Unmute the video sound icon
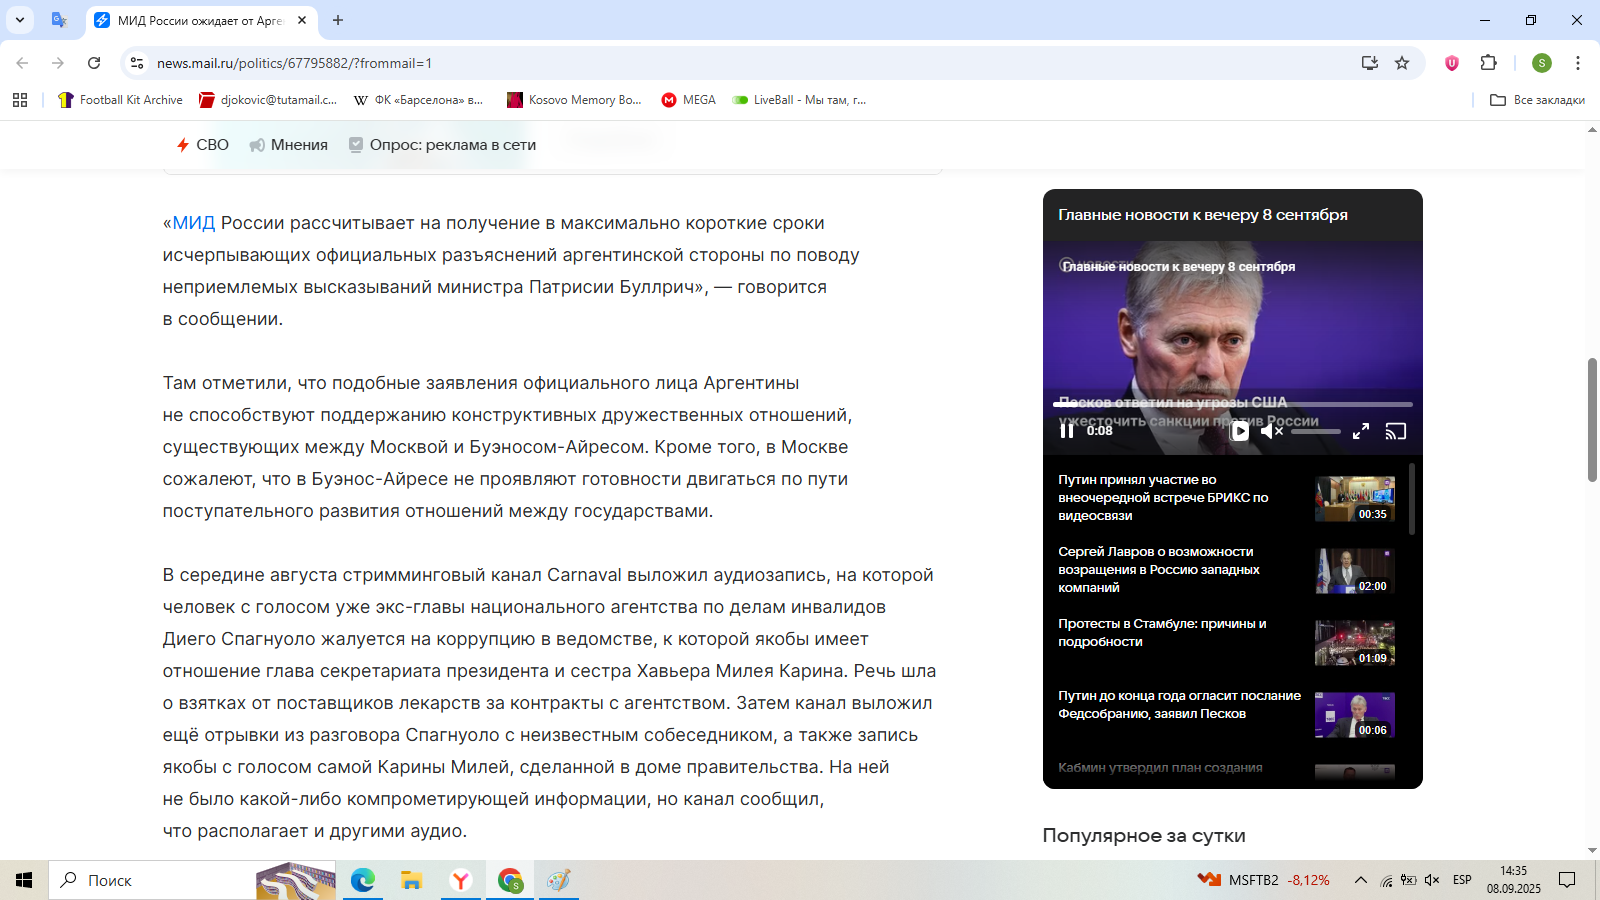Viewport: 1600px width, 900px height. 1272,431
